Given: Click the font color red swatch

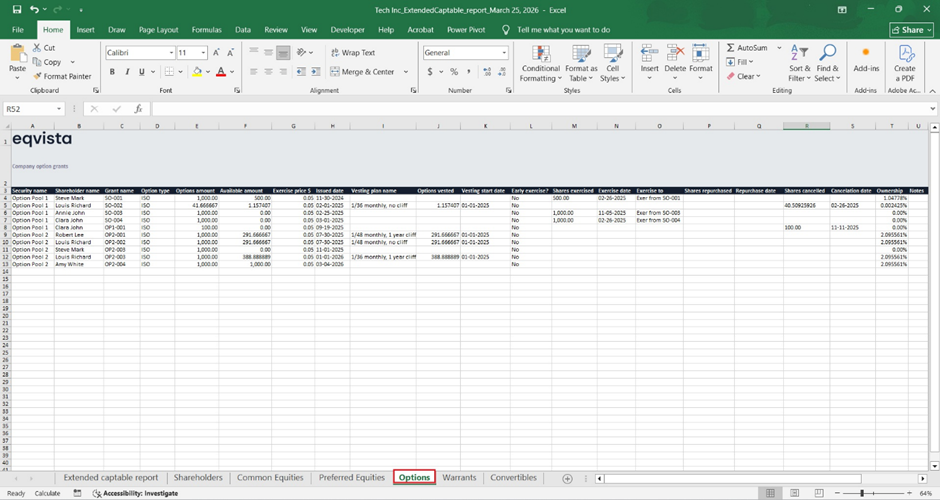Looking at the screenshot, I should point(219,72).
